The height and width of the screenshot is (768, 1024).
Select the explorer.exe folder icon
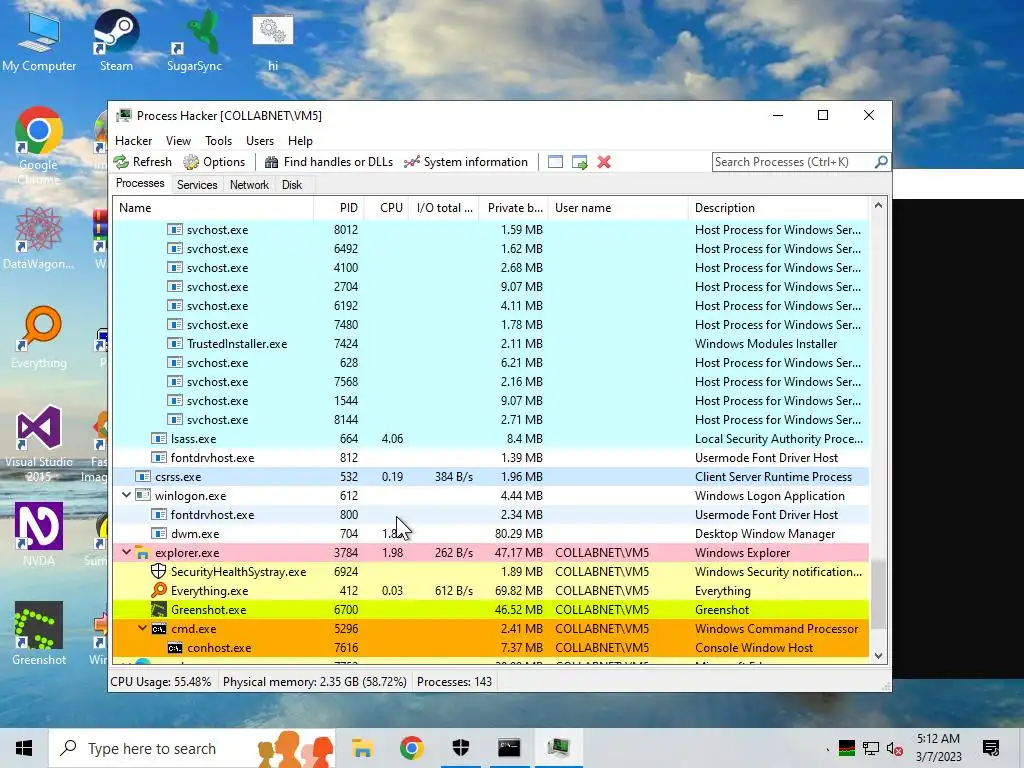point(142,553)
